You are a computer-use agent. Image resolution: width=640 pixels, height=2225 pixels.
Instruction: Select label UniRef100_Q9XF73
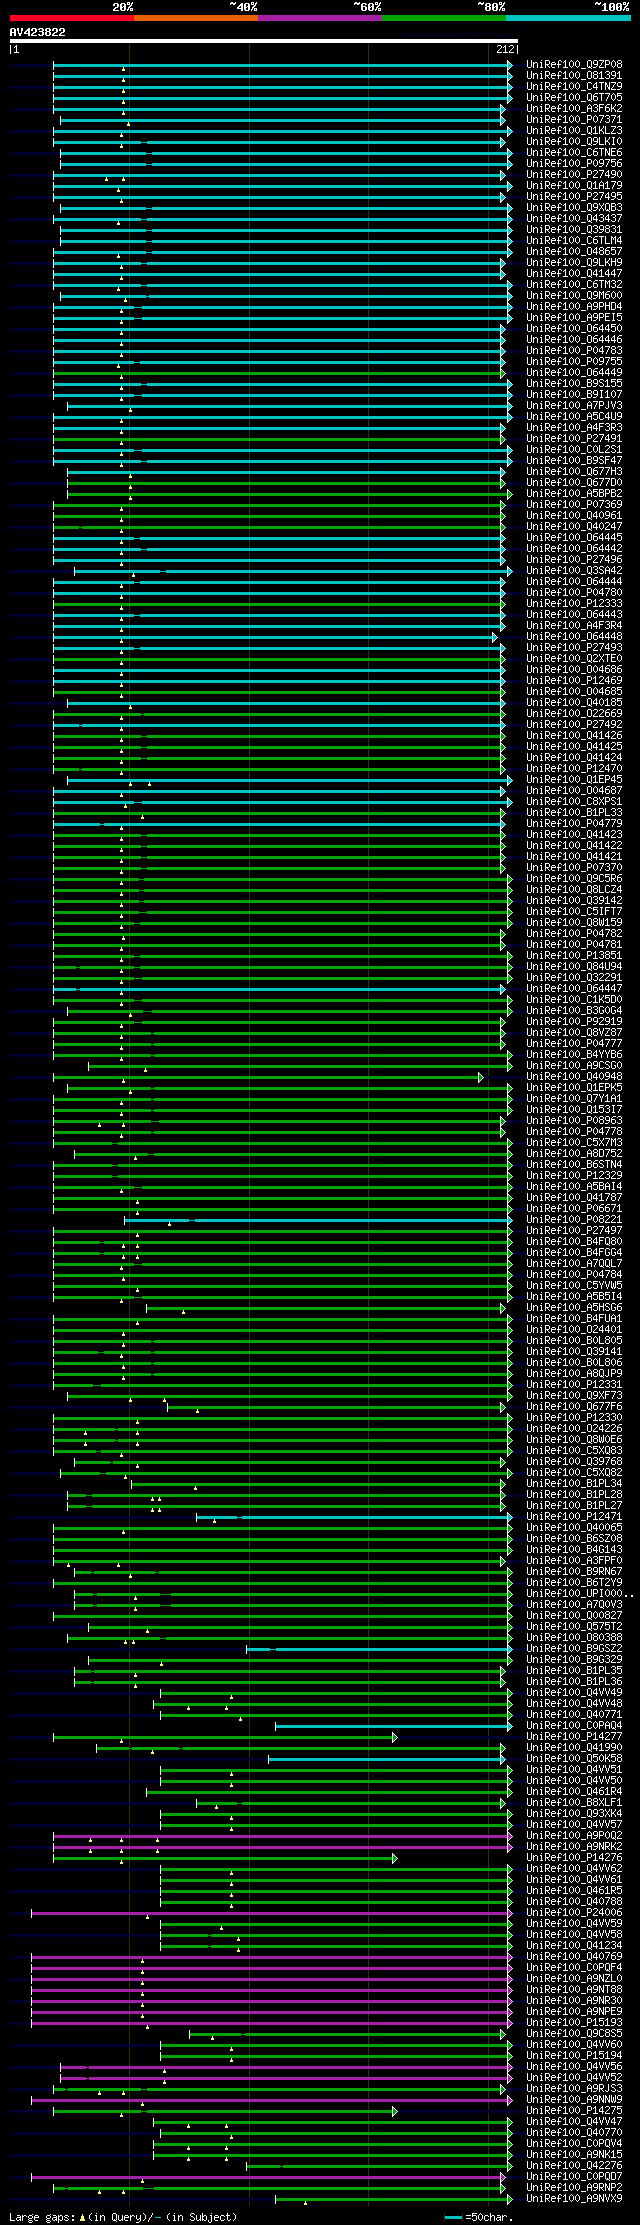pyautogui.click(x=574, y=1396)
